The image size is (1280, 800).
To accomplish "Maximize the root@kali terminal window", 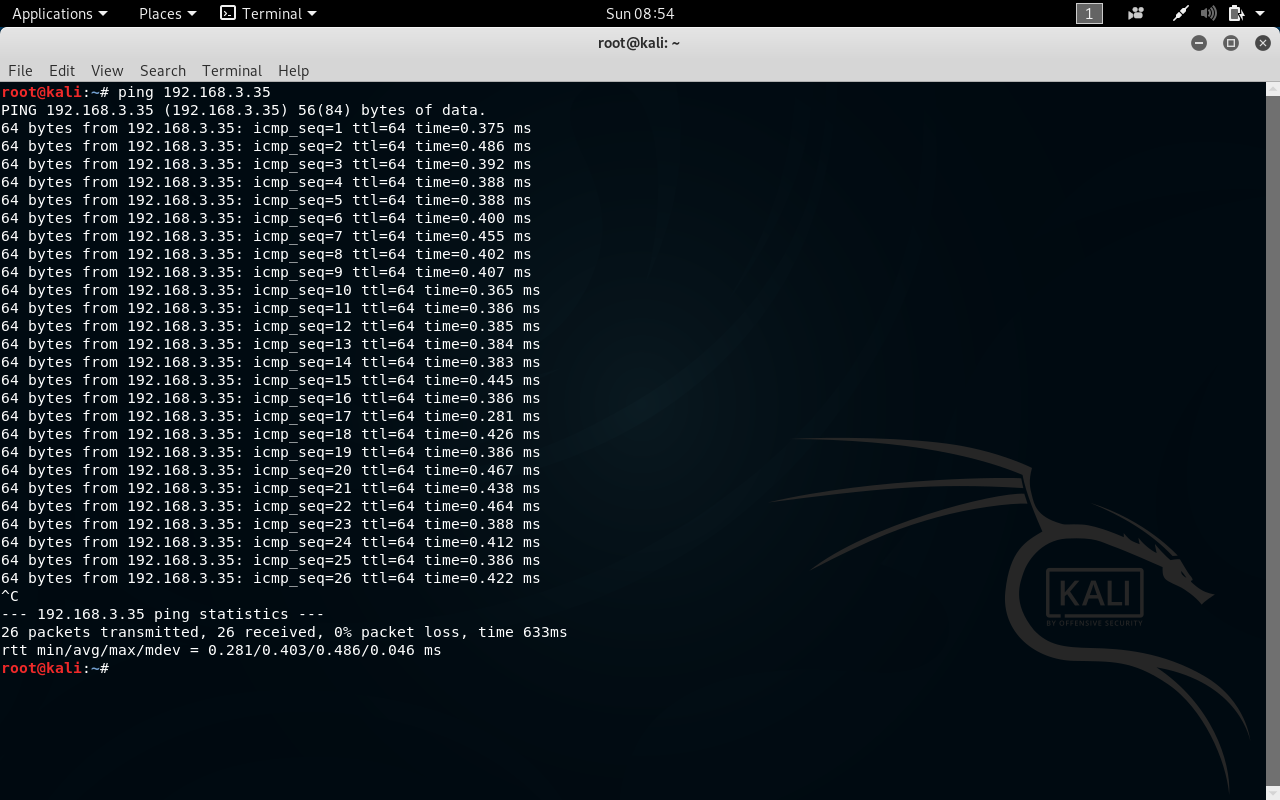I will (1231, 43).
